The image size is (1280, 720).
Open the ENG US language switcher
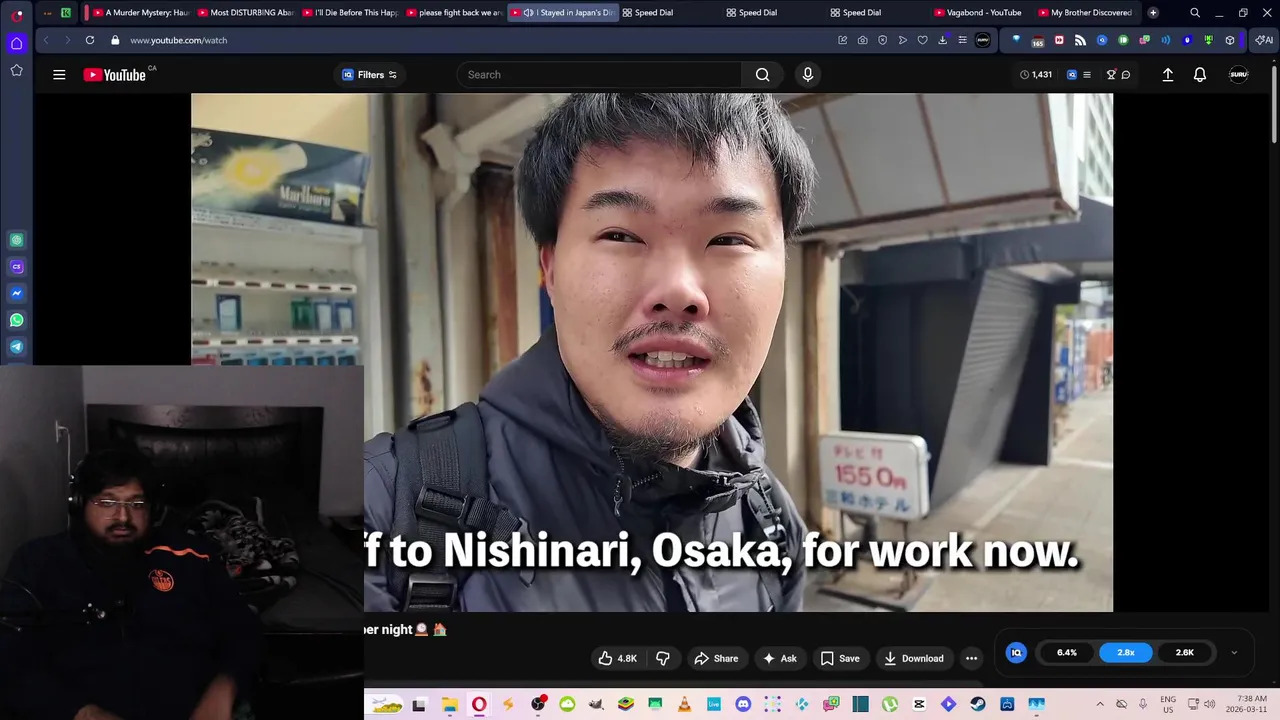pos(1168,704)
